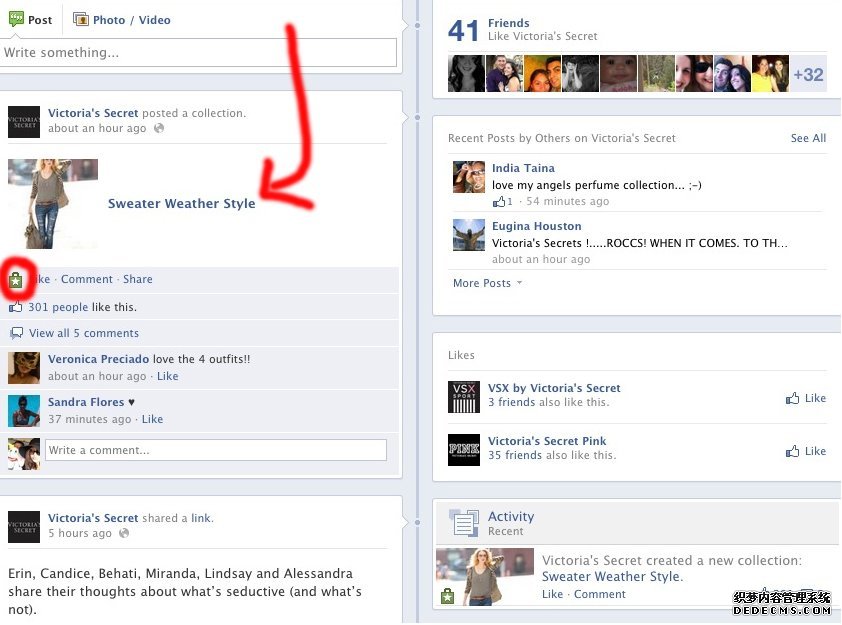This screenshot has height=625, width=842.
Task: Click the collection post's 'about an hour ago' timestamp
Action: click(97, 128)
